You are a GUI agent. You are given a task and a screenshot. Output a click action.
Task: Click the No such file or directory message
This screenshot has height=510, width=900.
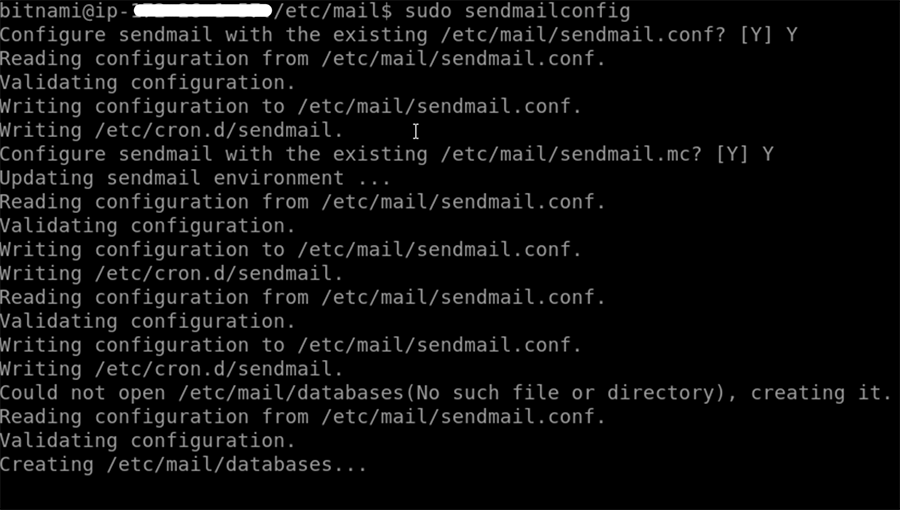(570, 393)
